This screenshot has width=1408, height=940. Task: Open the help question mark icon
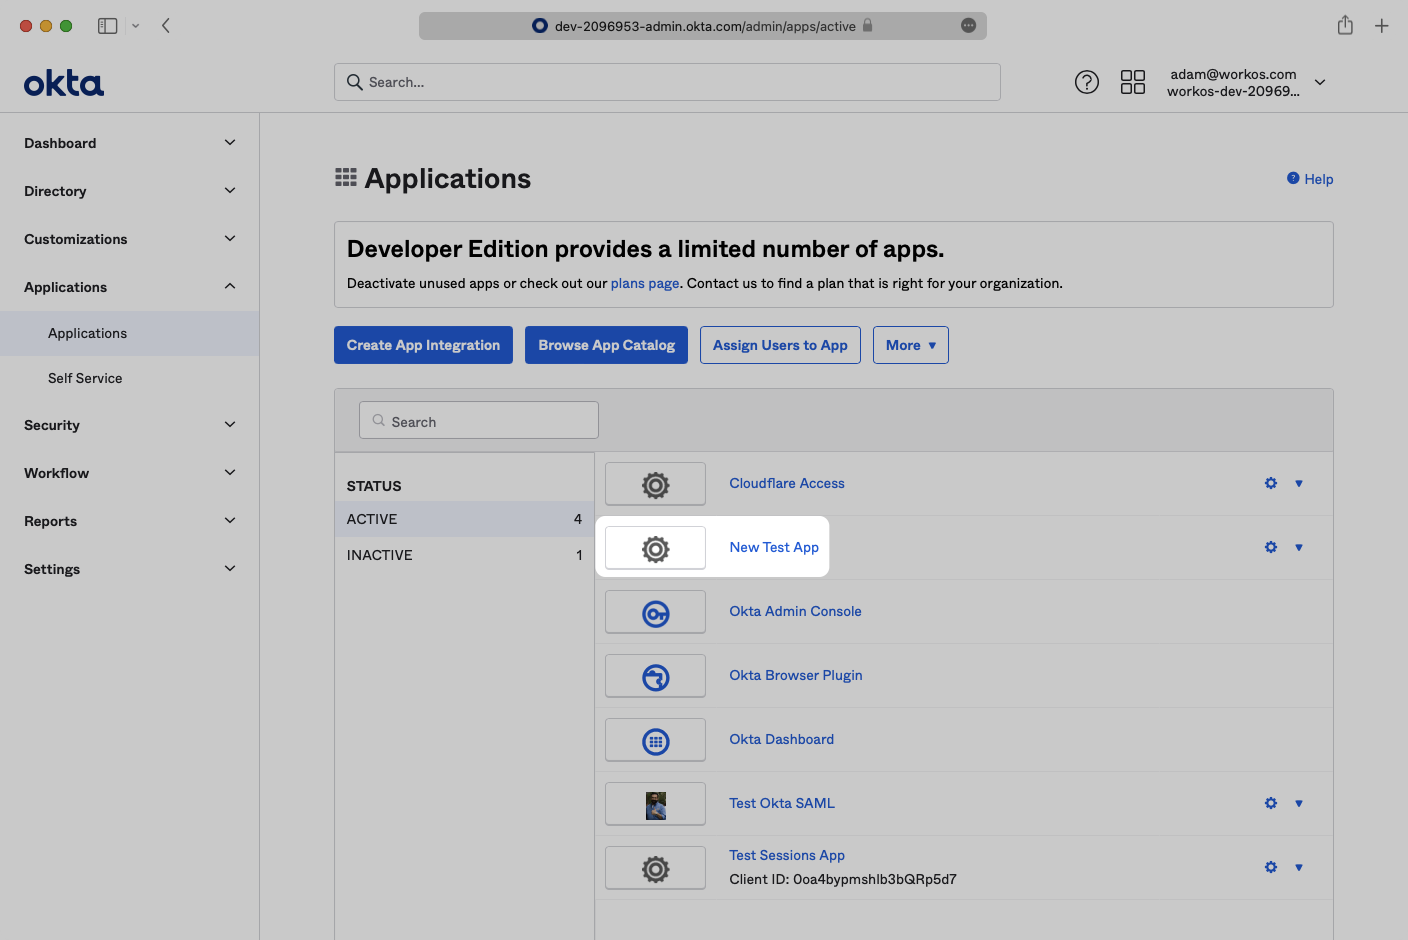(x=1086, y=82)
